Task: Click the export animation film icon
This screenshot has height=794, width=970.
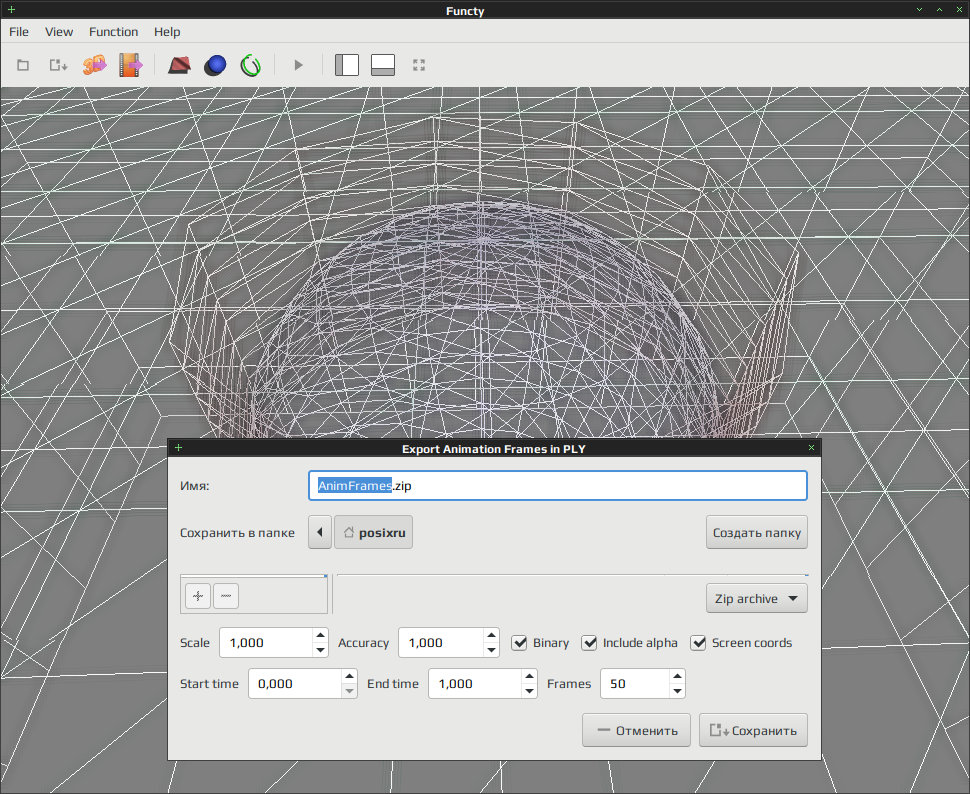Action: point(130,65)
